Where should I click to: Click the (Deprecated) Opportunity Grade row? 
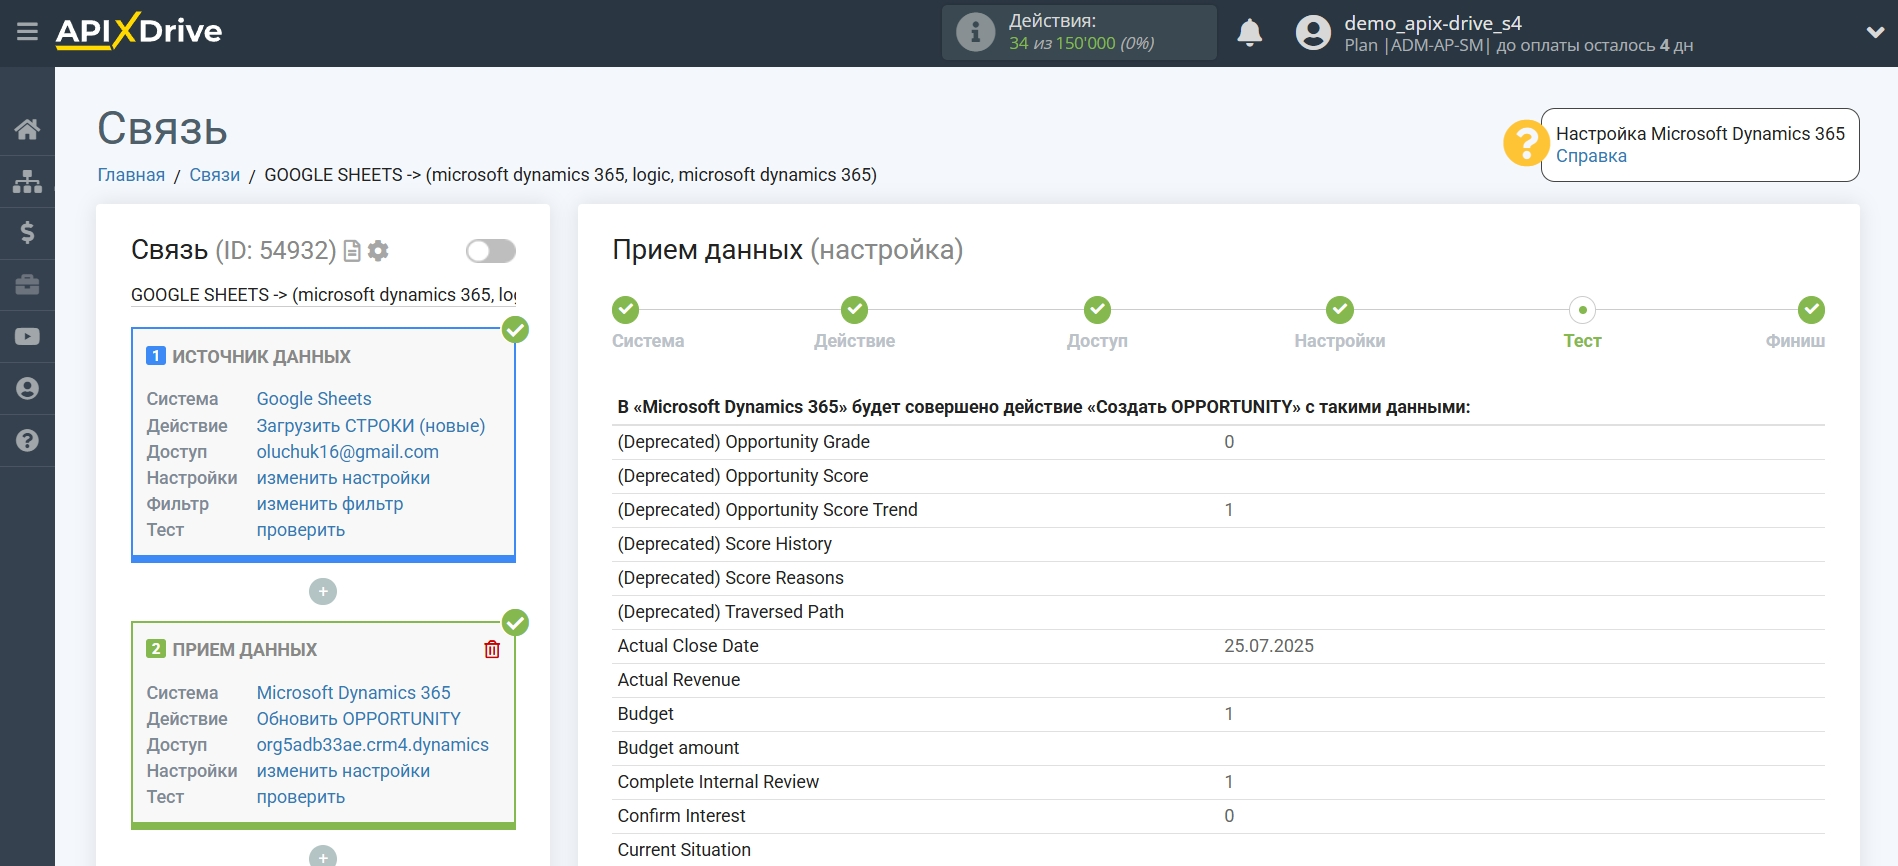click(1218, 442)
